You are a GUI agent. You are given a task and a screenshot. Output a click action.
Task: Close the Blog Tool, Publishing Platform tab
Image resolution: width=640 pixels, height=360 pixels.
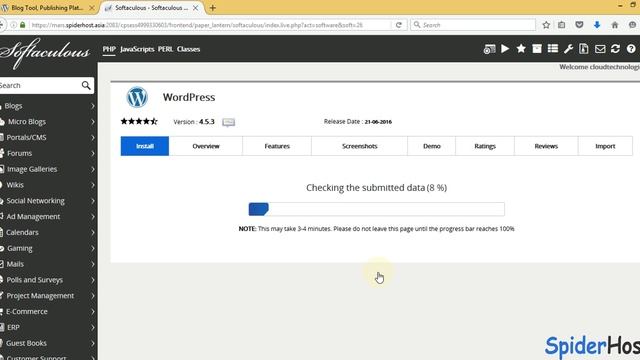pyautogui.click(x=92, y=8)
